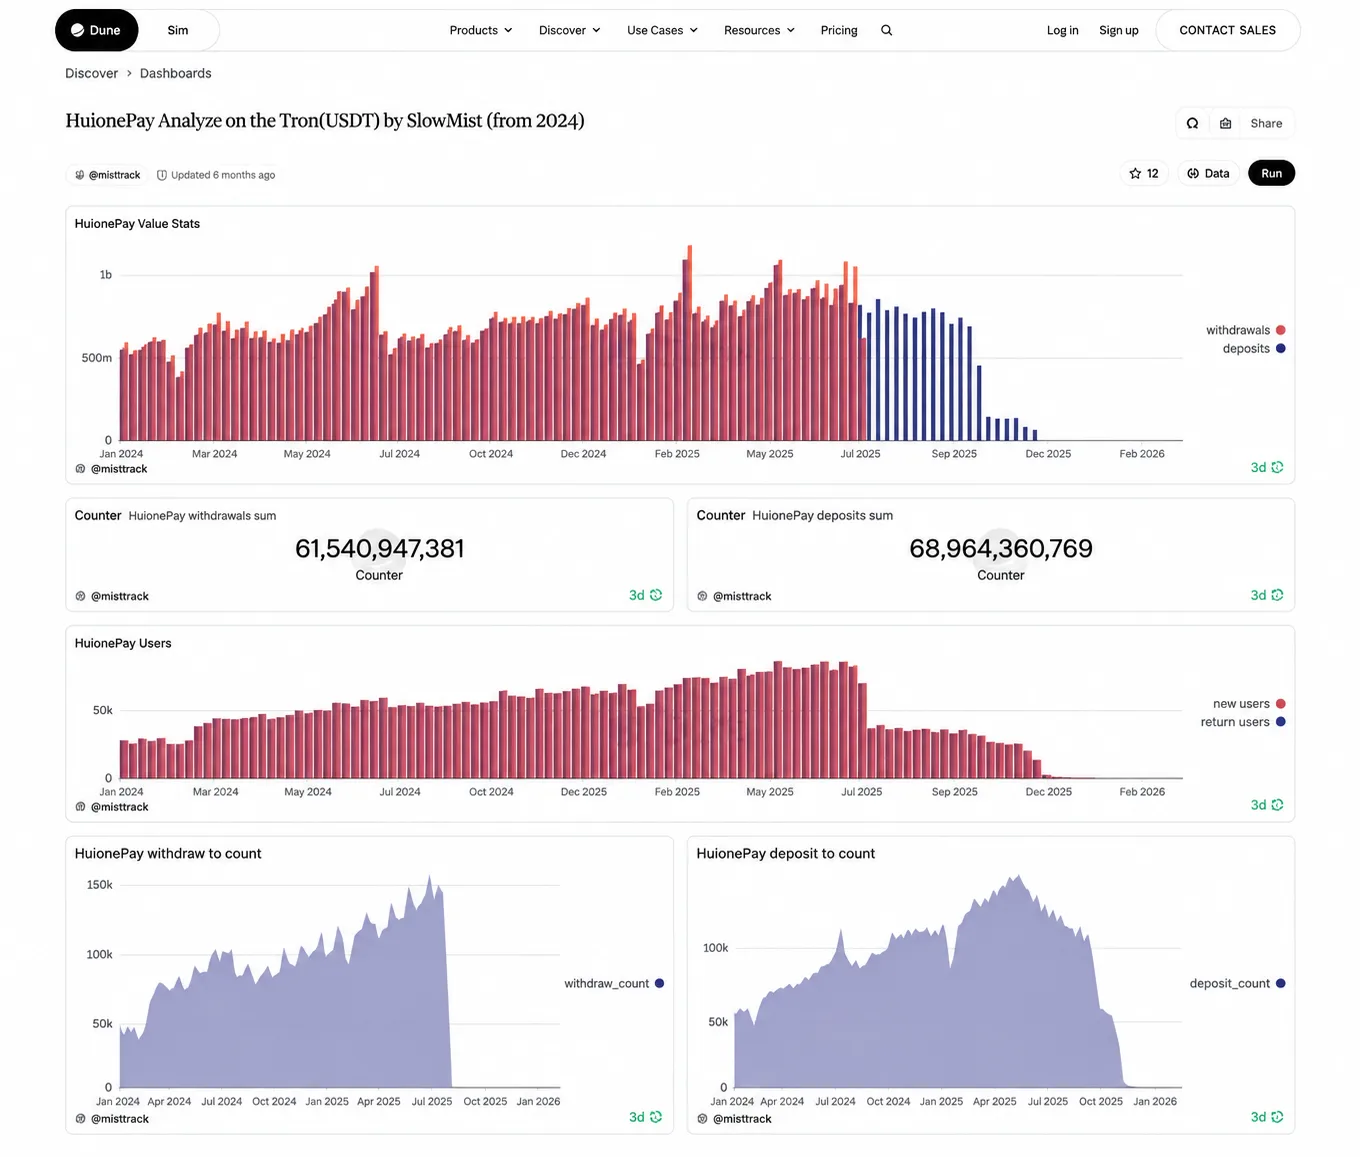Click the HuionePay deposits sum label

pyautogui.click(x=822, y=516)
